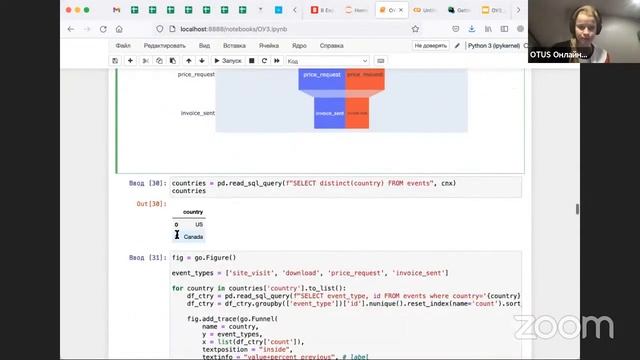
Task: Run the cell with Запуск button
Action: point(228,61)
